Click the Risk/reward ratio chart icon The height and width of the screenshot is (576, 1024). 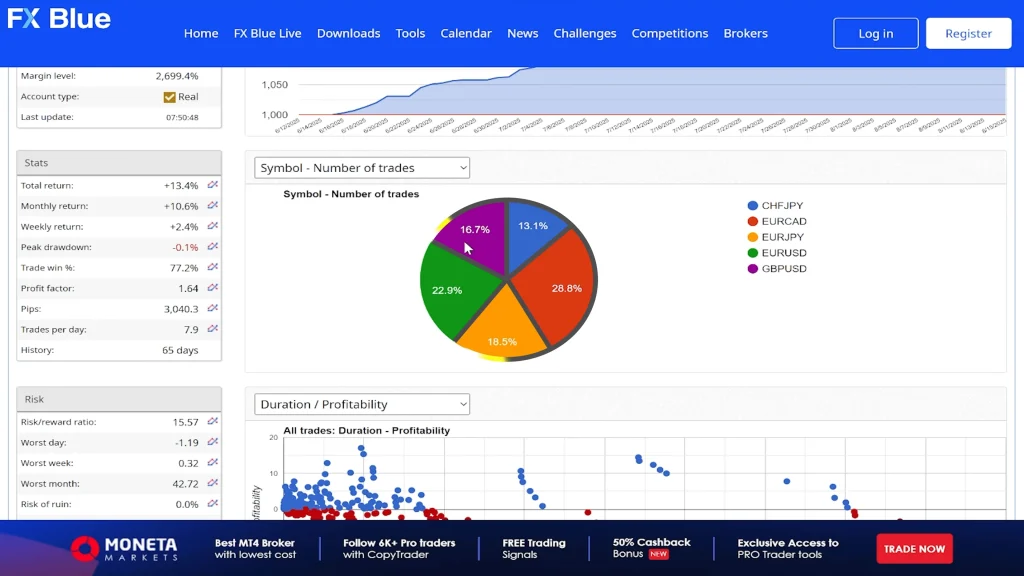pyautogui.click(x=212, y=422)
